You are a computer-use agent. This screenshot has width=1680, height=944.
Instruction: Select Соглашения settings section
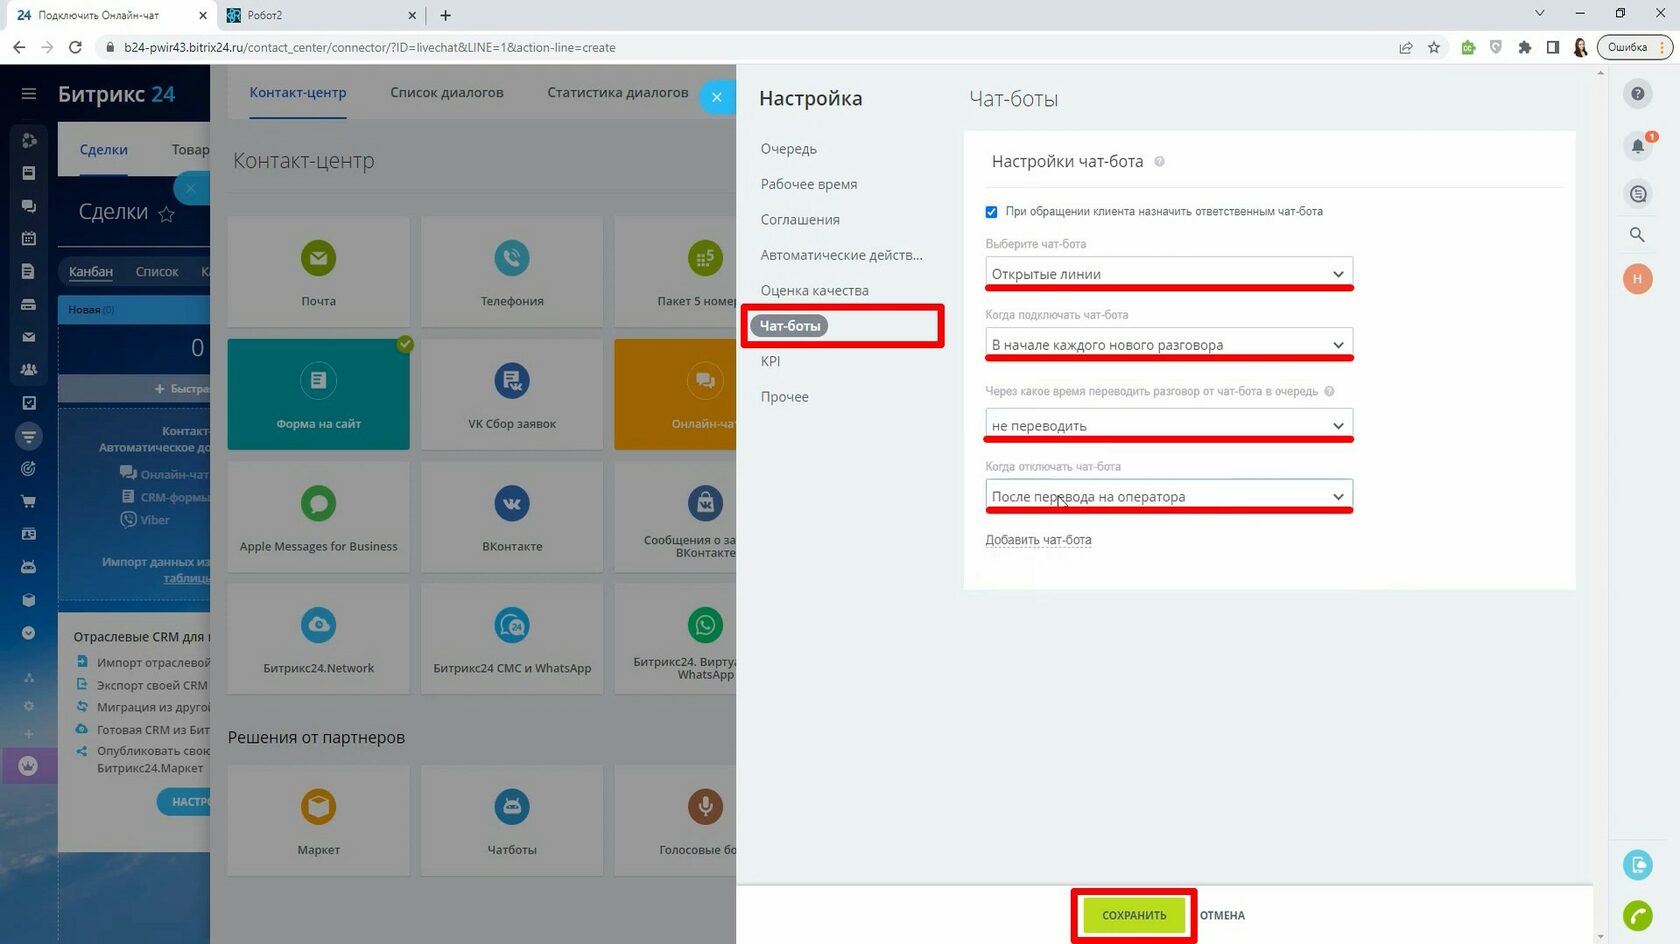(800, 220)
